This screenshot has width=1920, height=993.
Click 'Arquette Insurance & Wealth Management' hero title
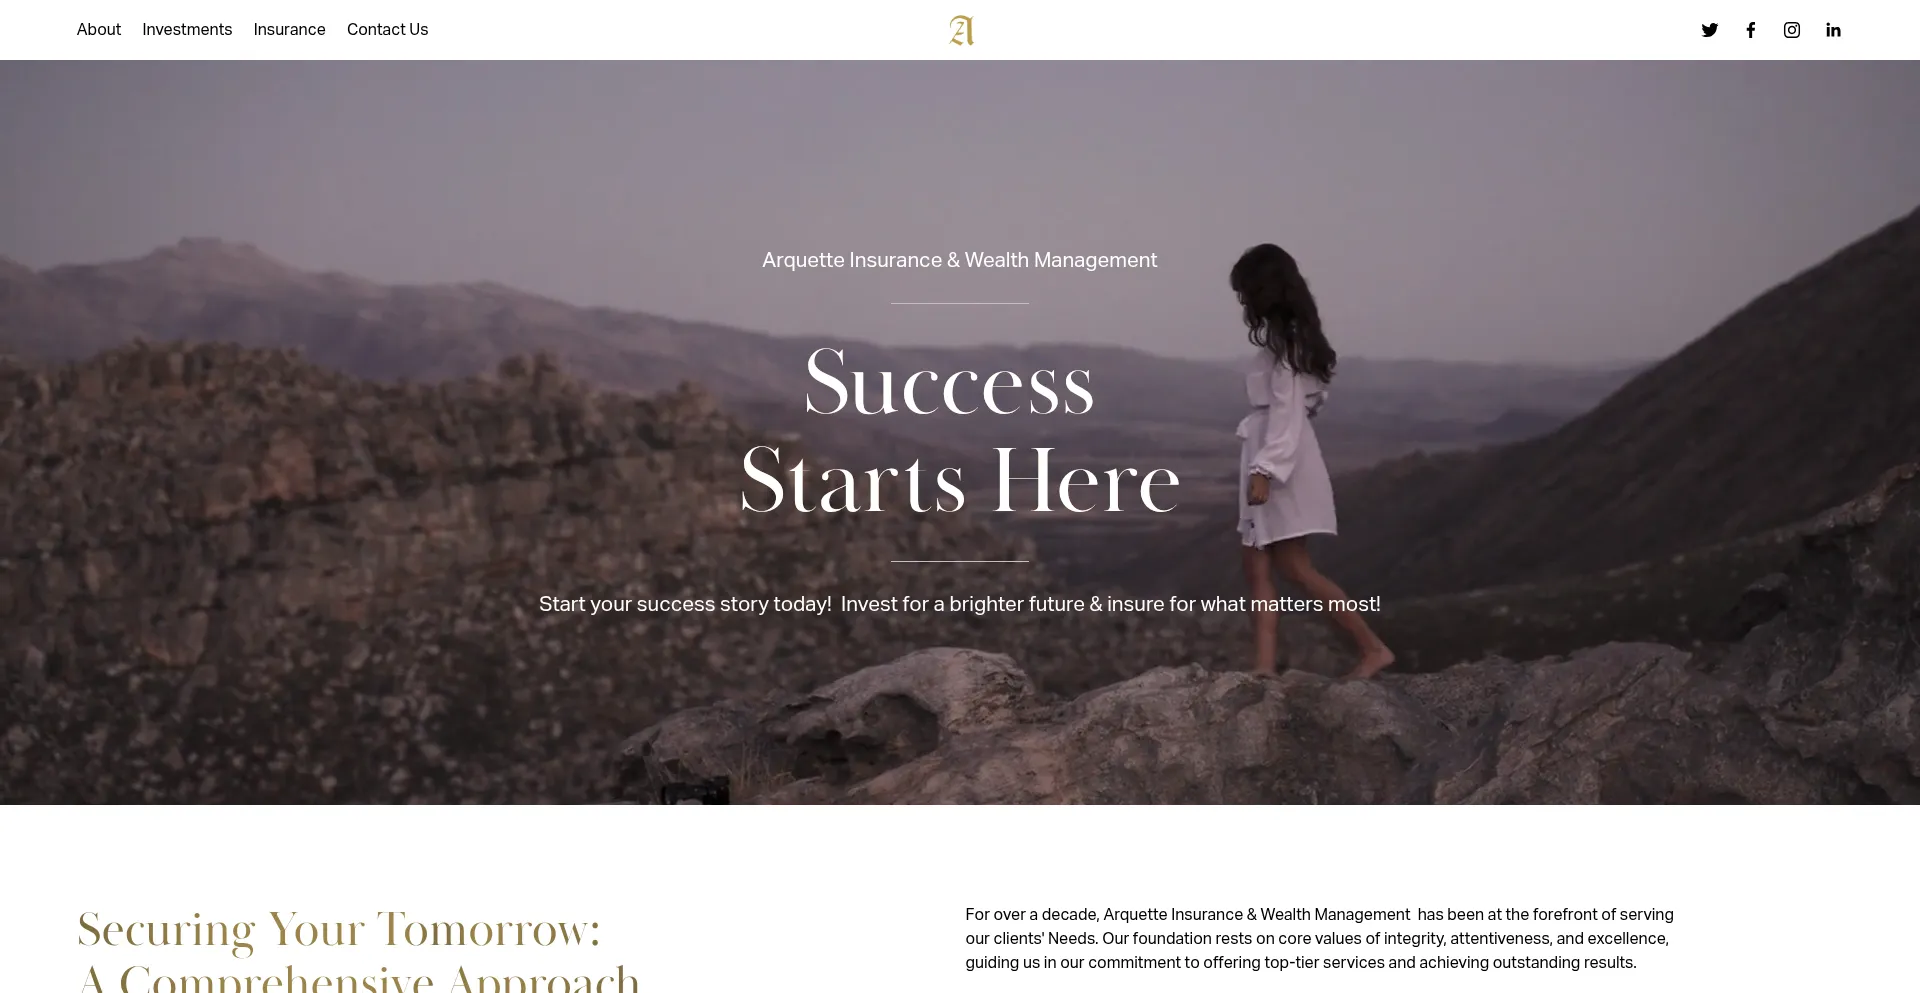point(960,261)
